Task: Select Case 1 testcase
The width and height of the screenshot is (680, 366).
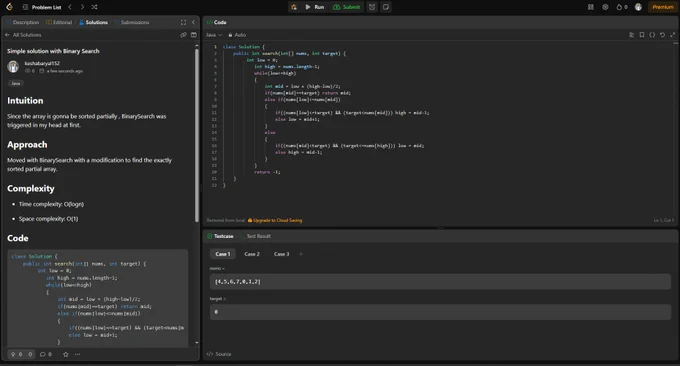Action: coord(223,254)
